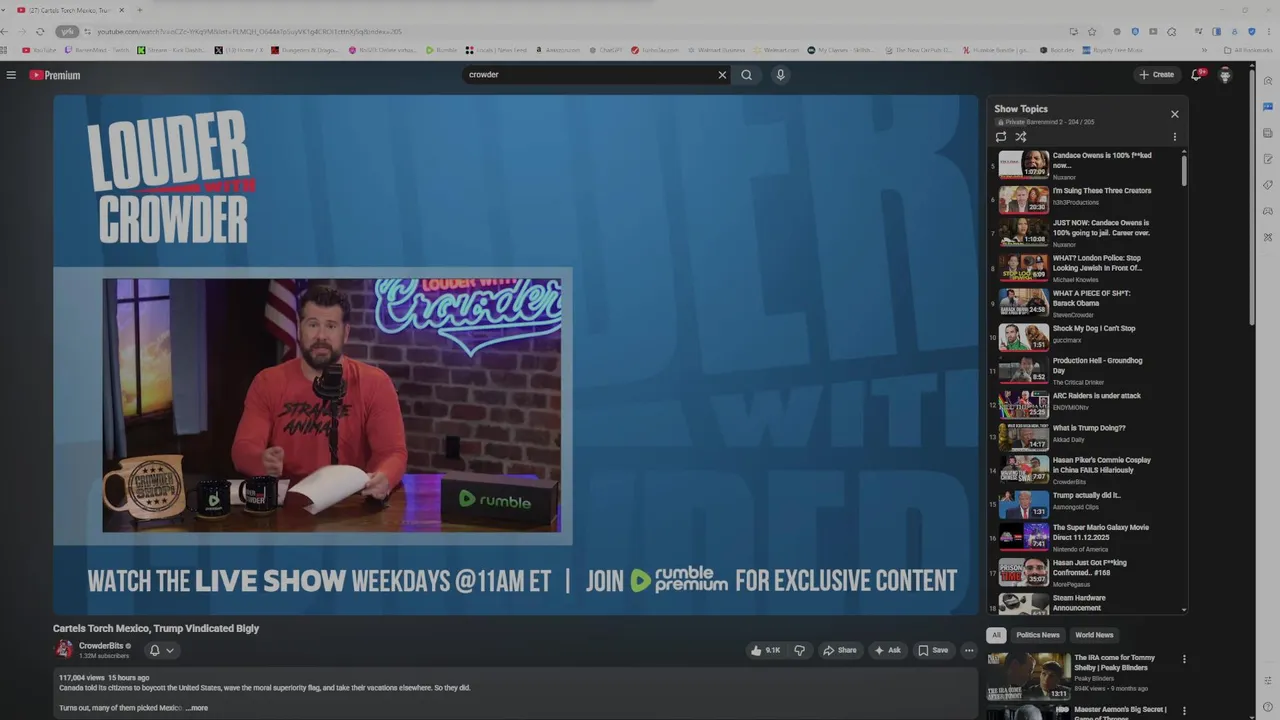Open 'Hasan Piker's Commie Cosplay' playlist item
This screenshot has height=720, width=1280.
click(1088, 470)
